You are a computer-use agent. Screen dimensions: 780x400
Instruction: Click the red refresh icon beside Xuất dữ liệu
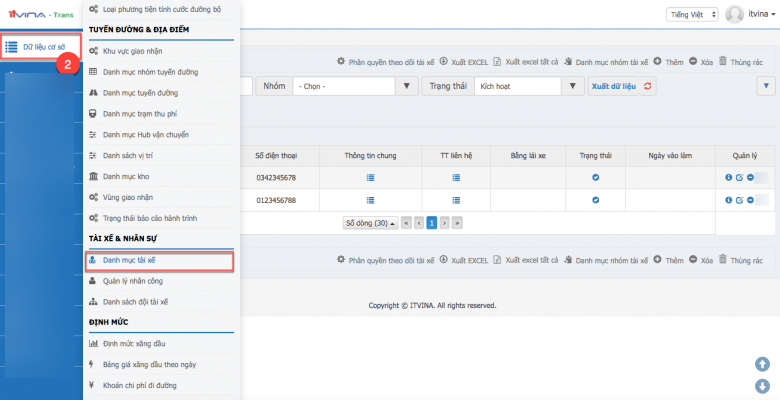point(648,87)
